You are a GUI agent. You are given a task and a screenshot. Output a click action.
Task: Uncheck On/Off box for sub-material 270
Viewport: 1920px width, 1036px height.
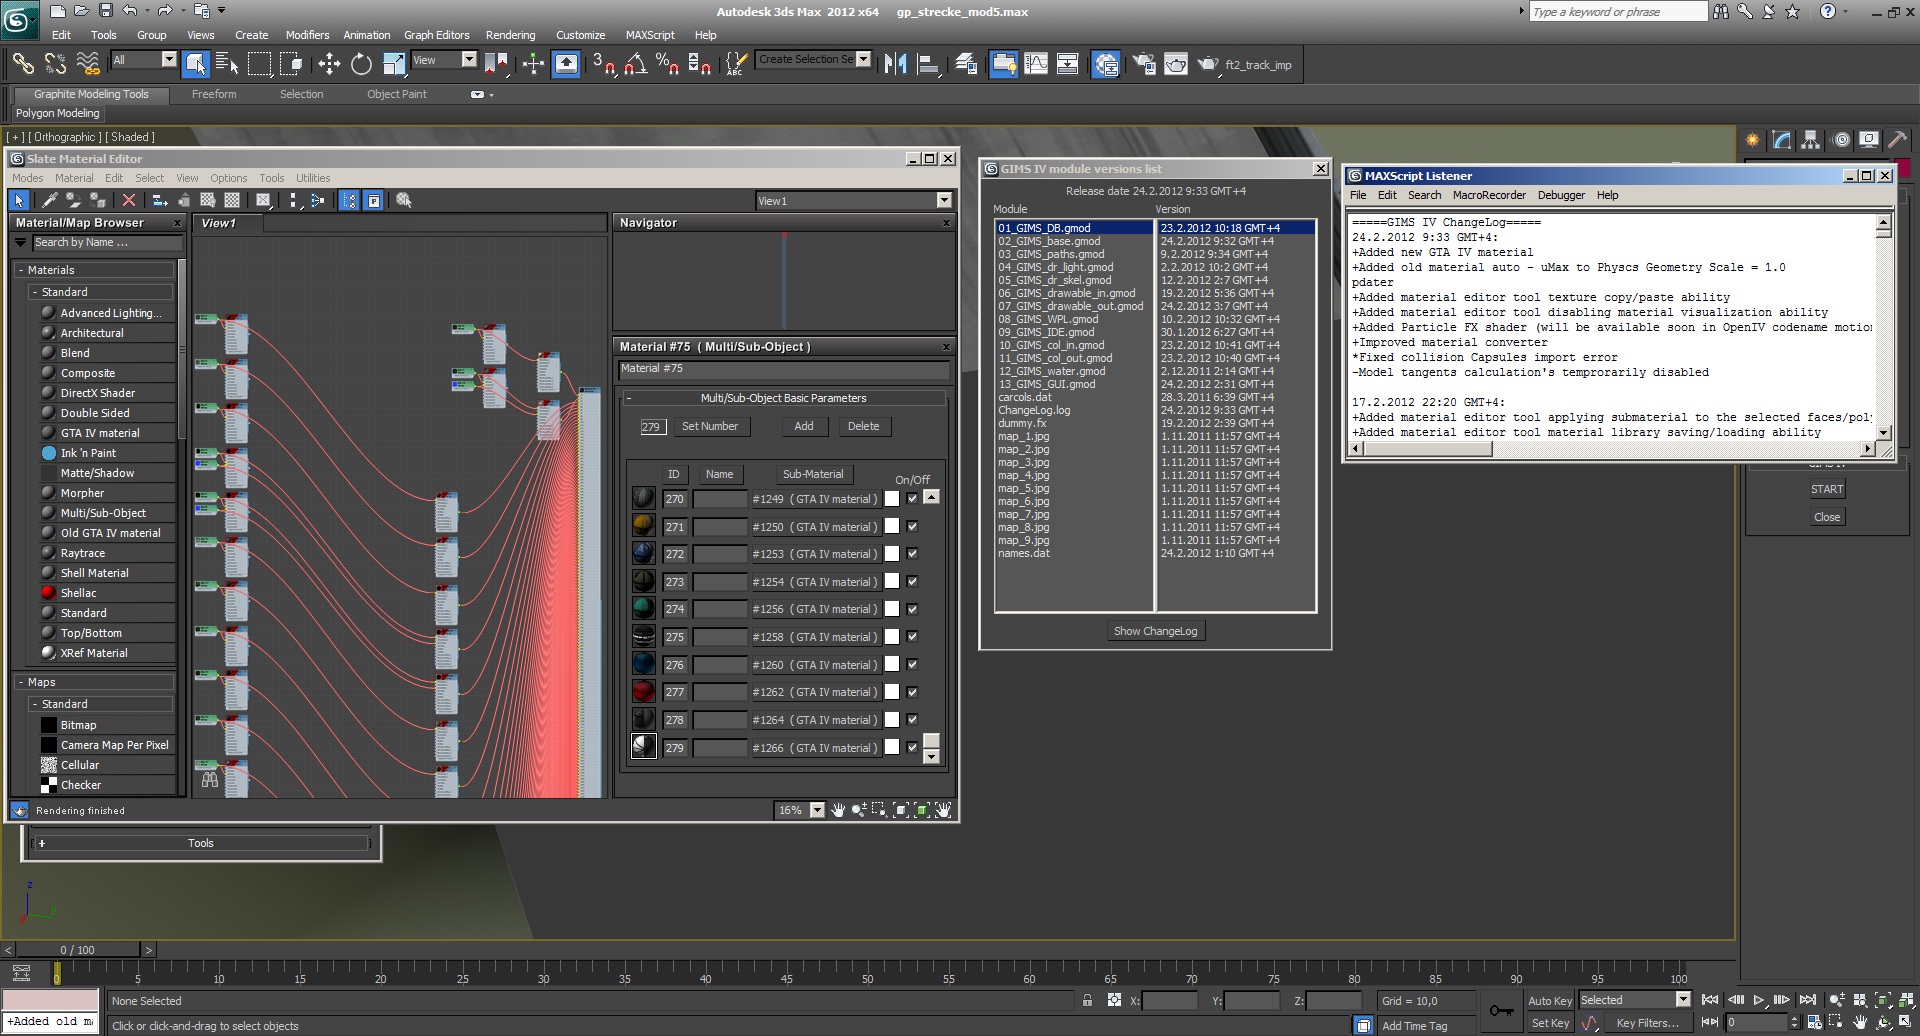click(912, 499)
